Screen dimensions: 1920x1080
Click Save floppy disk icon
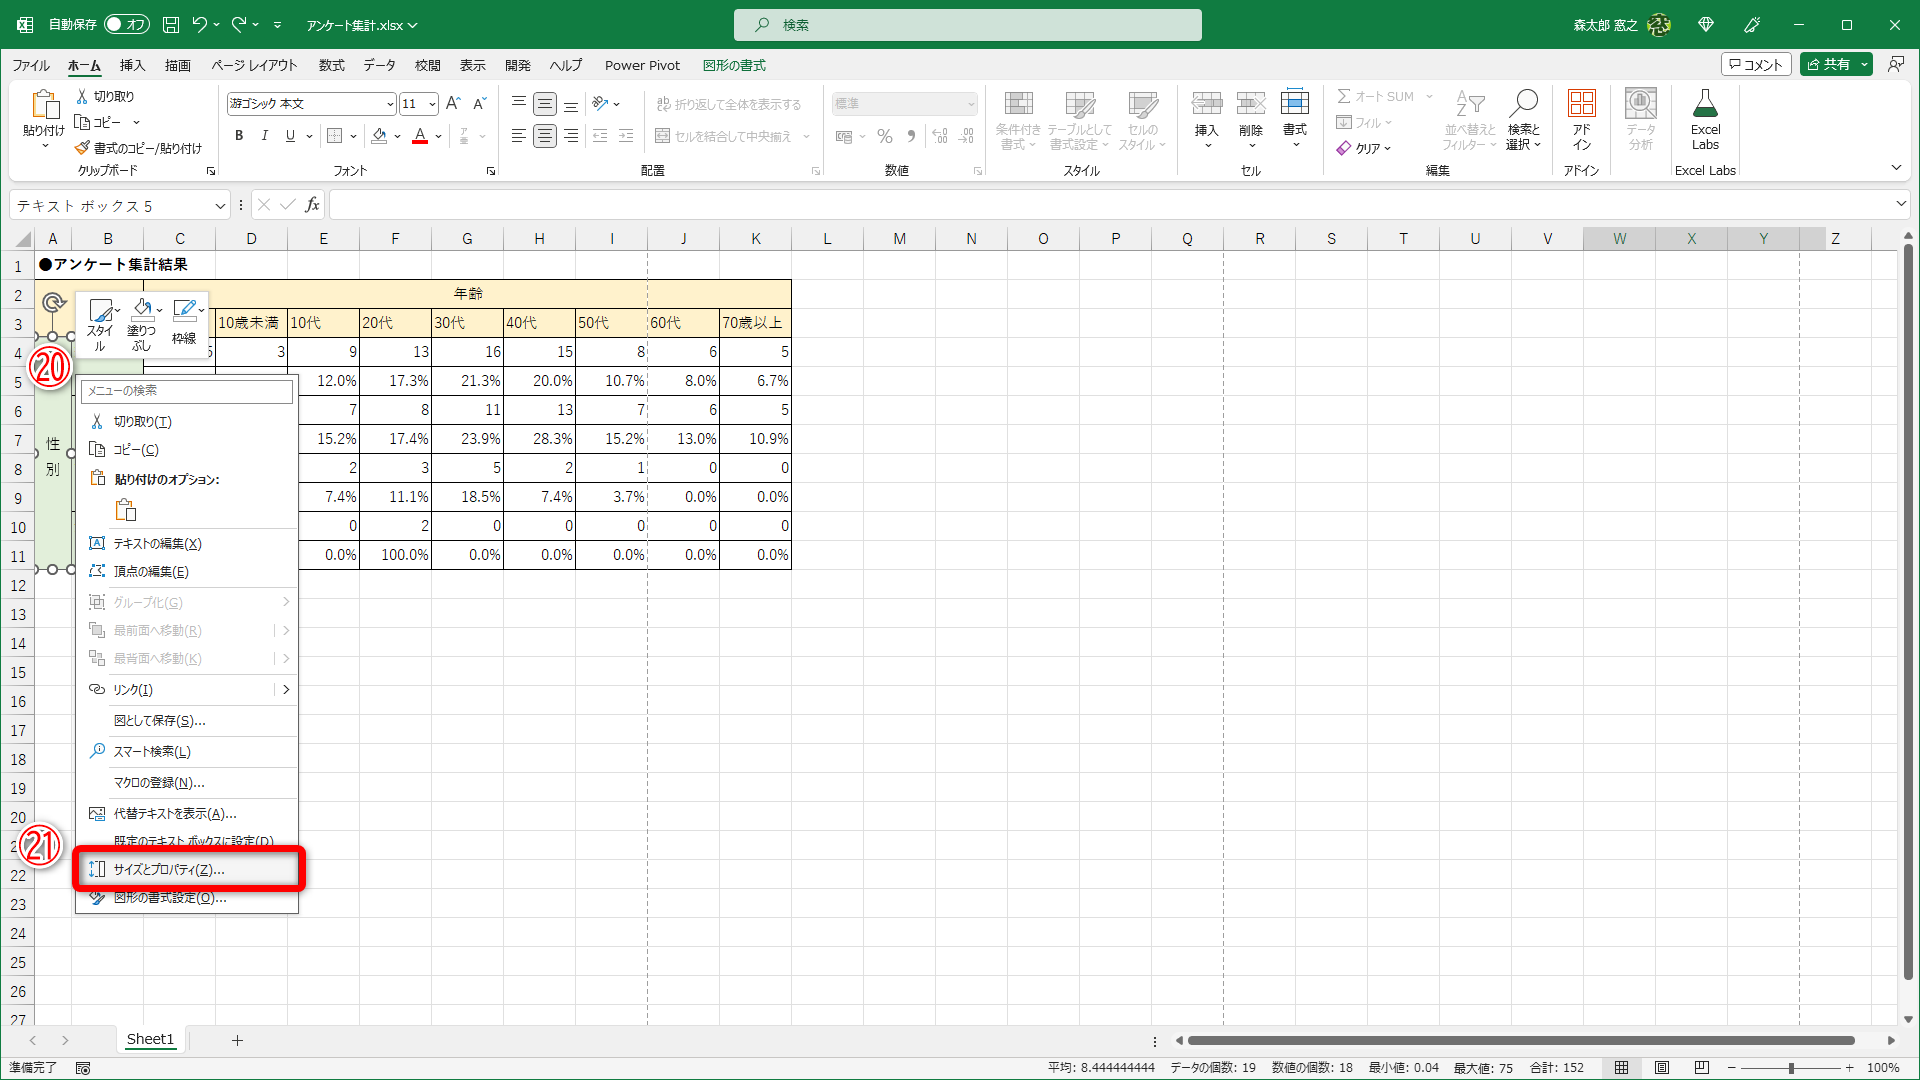point(171,25)
